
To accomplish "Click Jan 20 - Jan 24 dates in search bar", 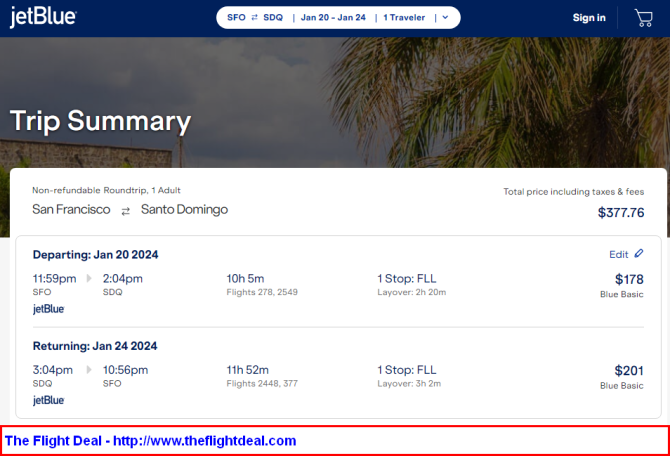I will (x=333, y=18).
